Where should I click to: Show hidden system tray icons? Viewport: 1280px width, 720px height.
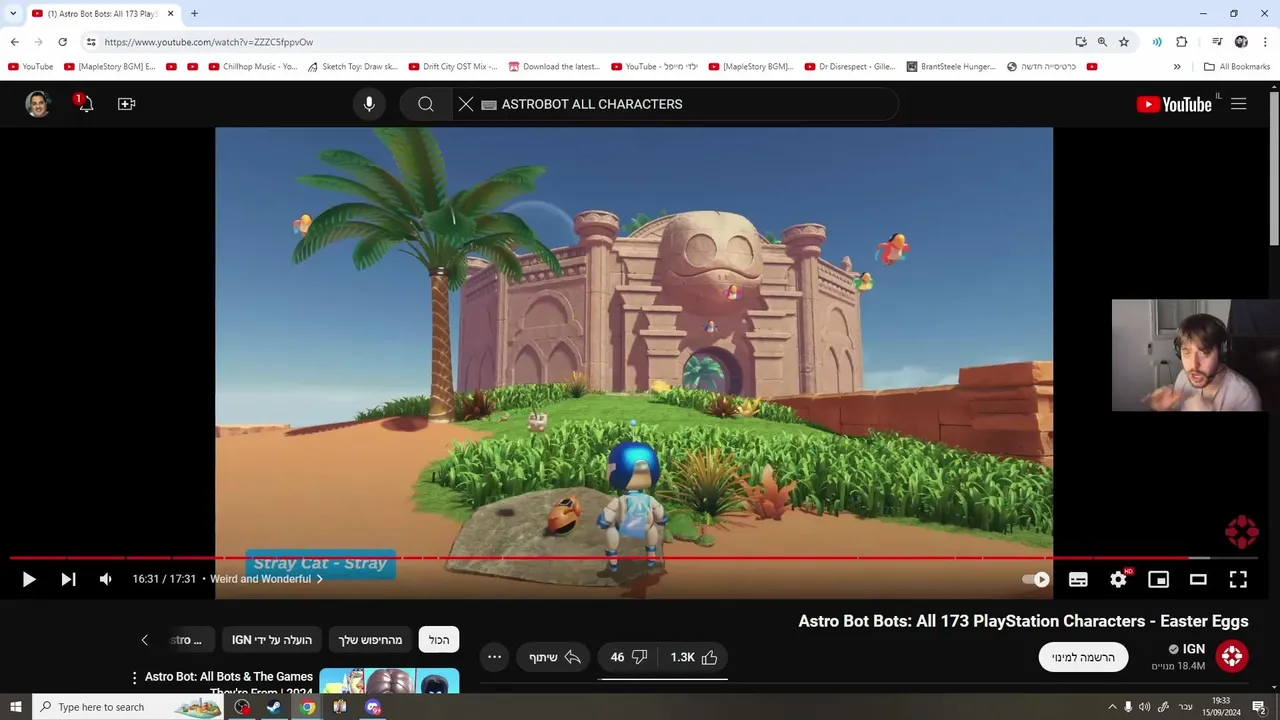1111,707
